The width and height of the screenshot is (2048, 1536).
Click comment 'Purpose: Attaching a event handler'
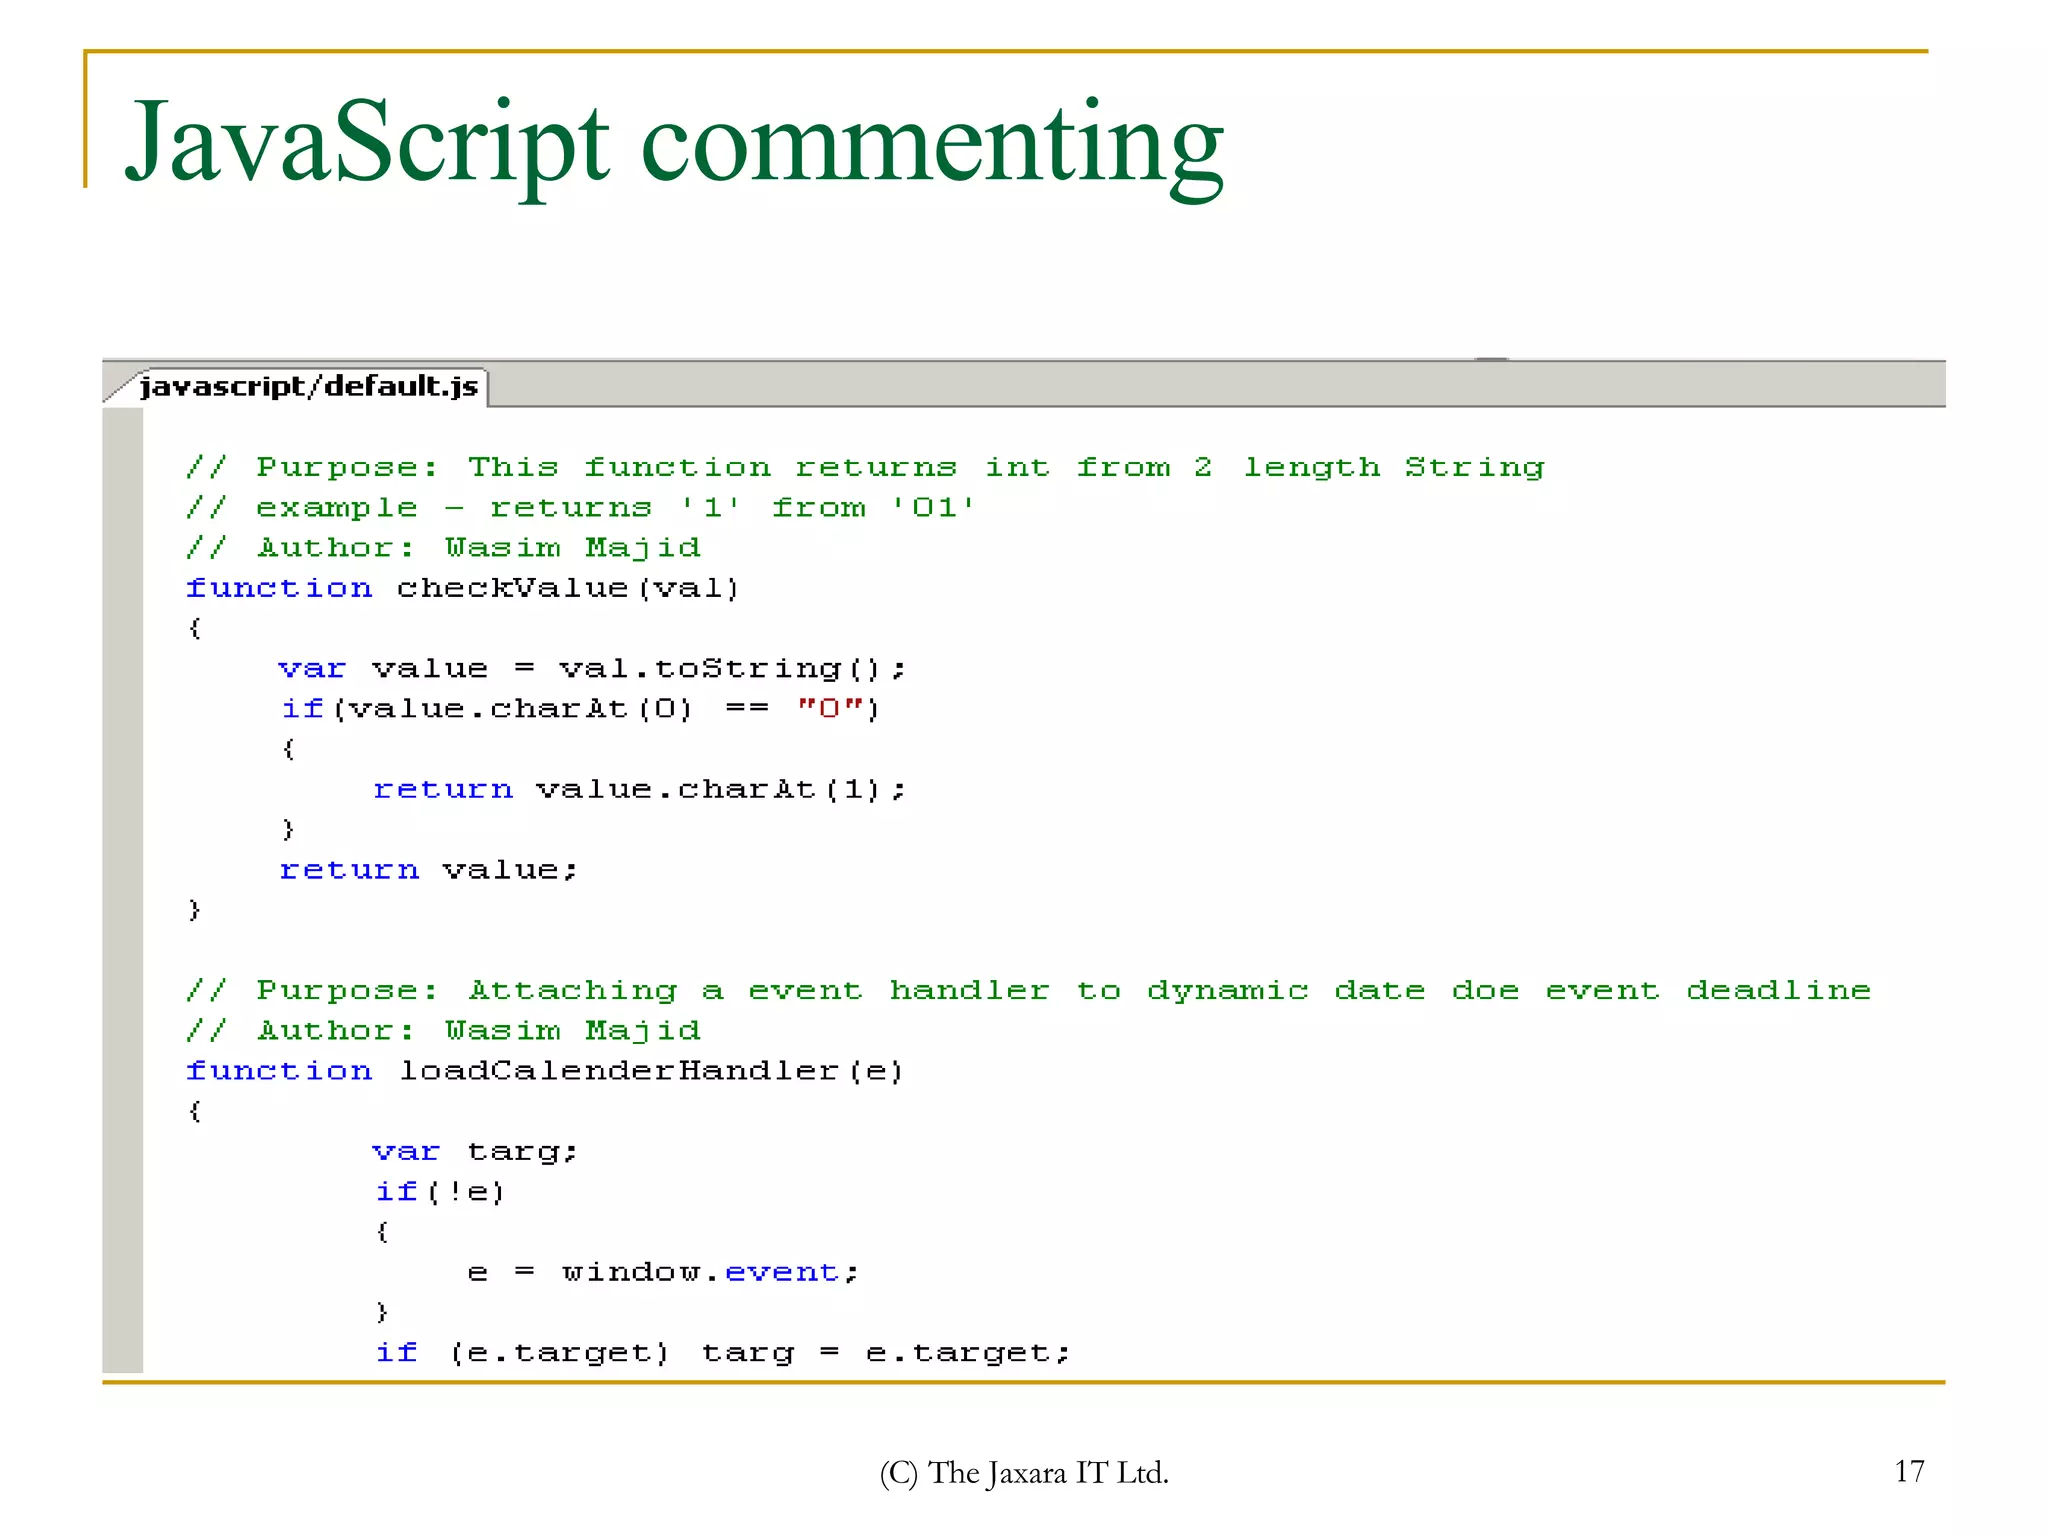[1028, 991]
